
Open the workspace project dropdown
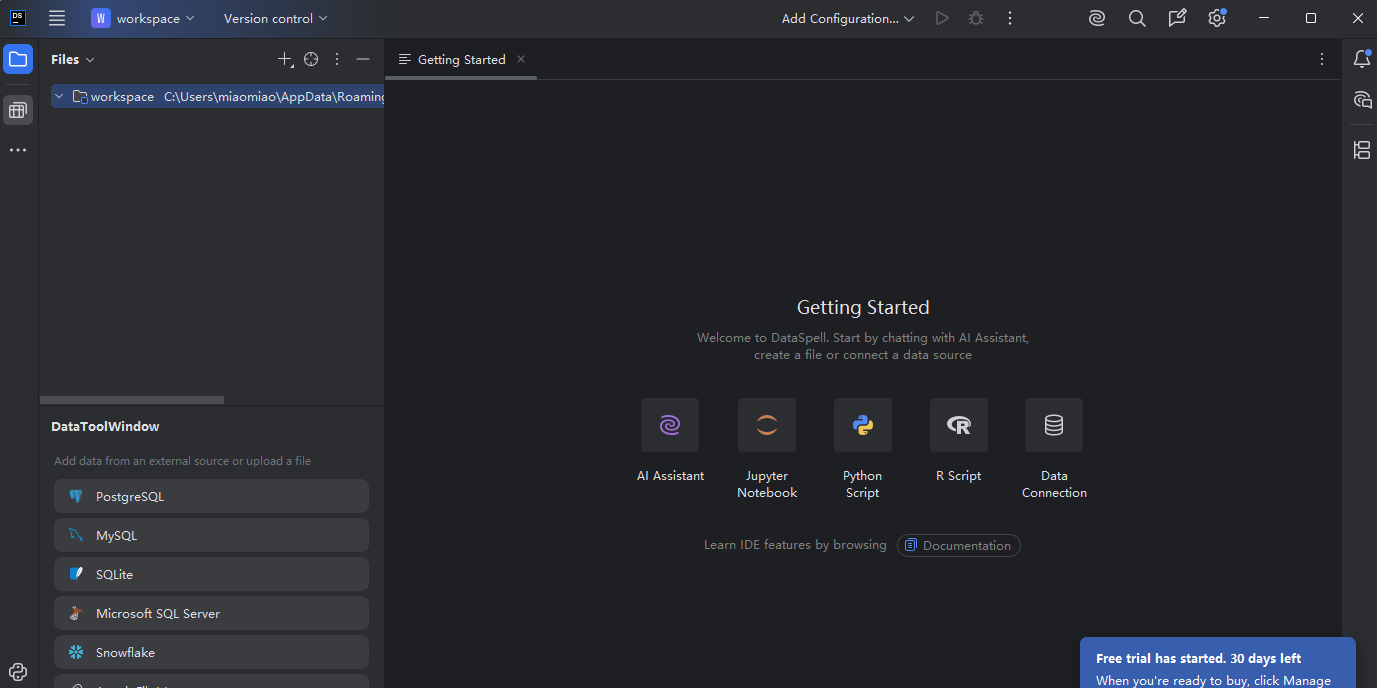tap(144, 18)
